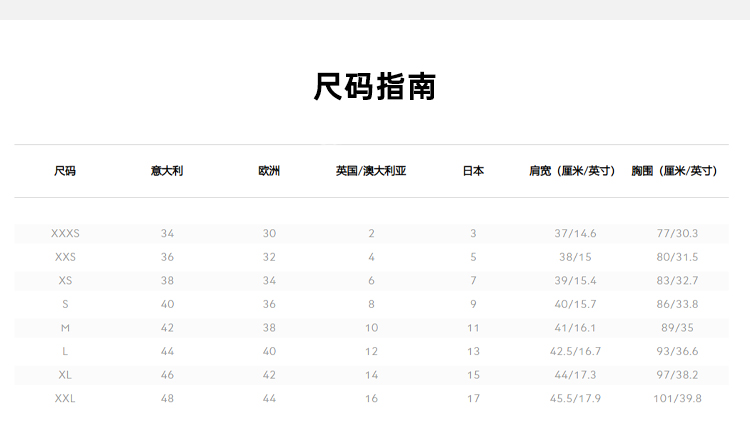
Task: Click the 英国/澳大利亚 column header
Action: click(371, 171)
